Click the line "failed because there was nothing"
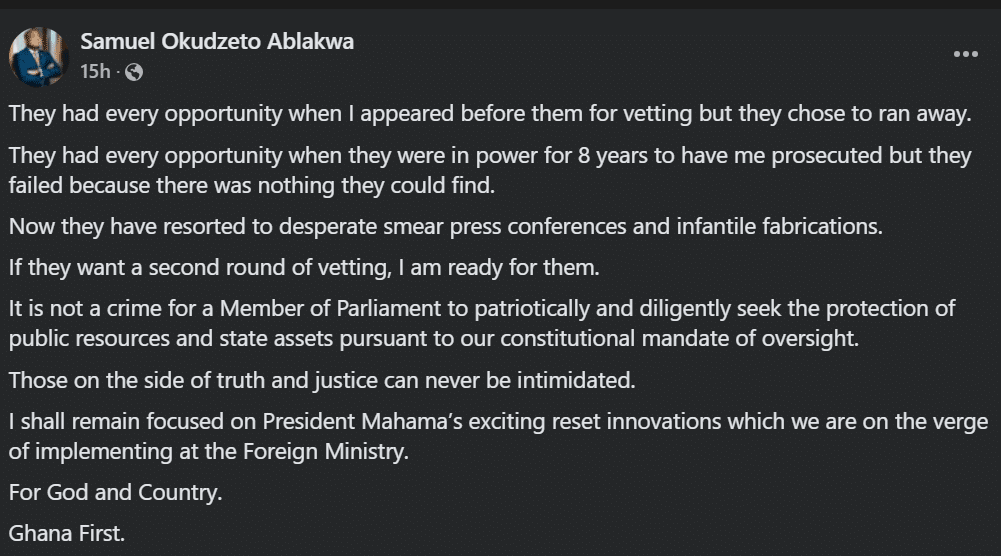1001x556 pixels. click(x=252, y=186)
